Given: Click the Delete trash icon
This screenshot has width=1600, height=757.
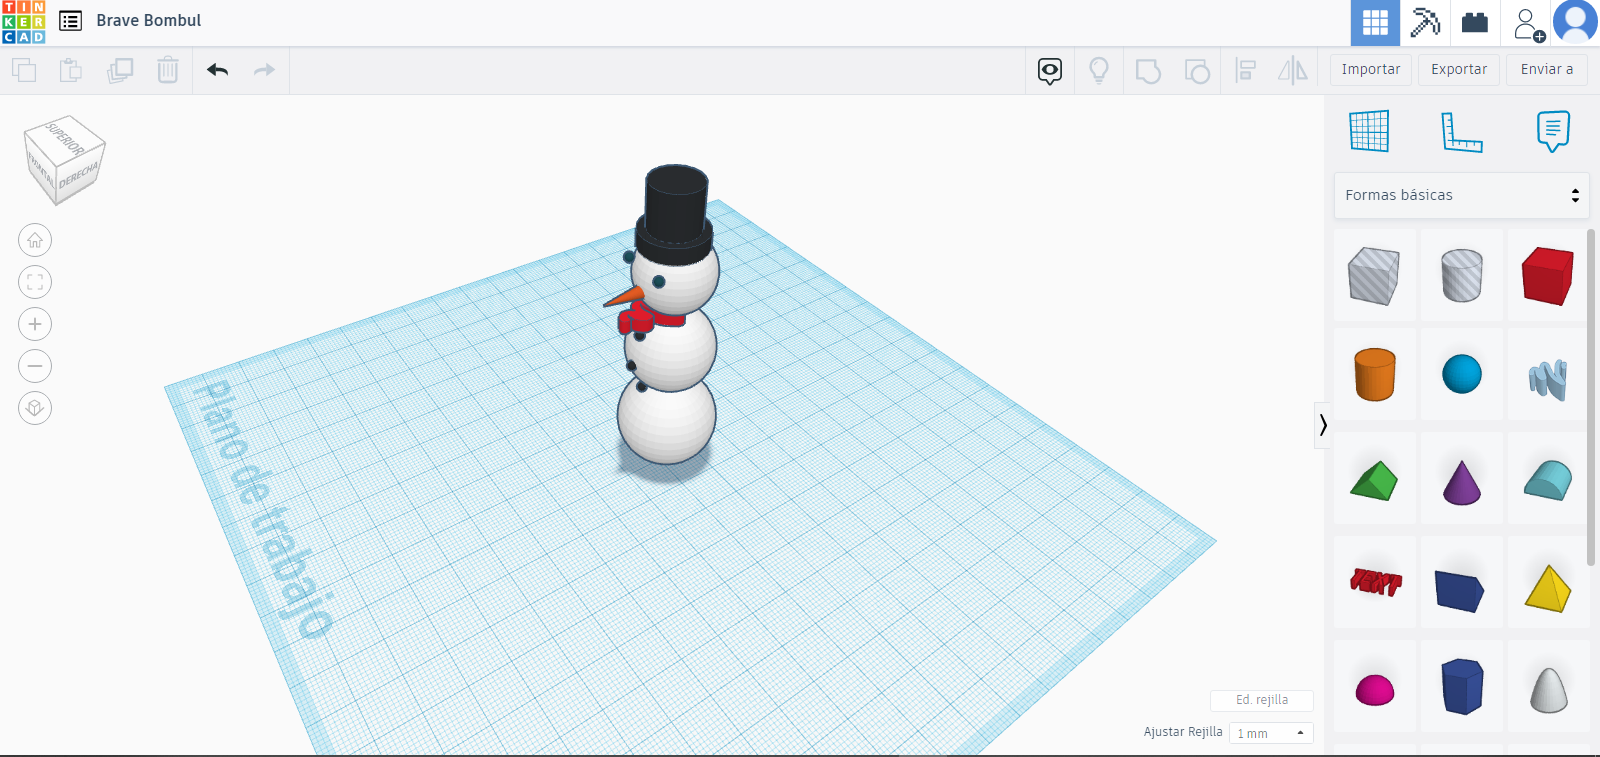Looking at the screenshot, I should (168, 70).
